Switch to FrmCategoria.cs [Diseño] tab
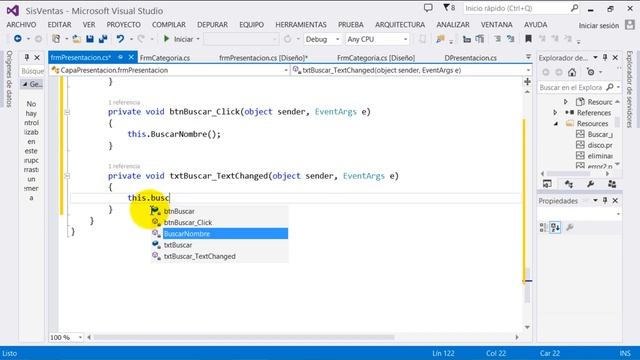This screenshot has height=360, width=640. coord(376,58)
